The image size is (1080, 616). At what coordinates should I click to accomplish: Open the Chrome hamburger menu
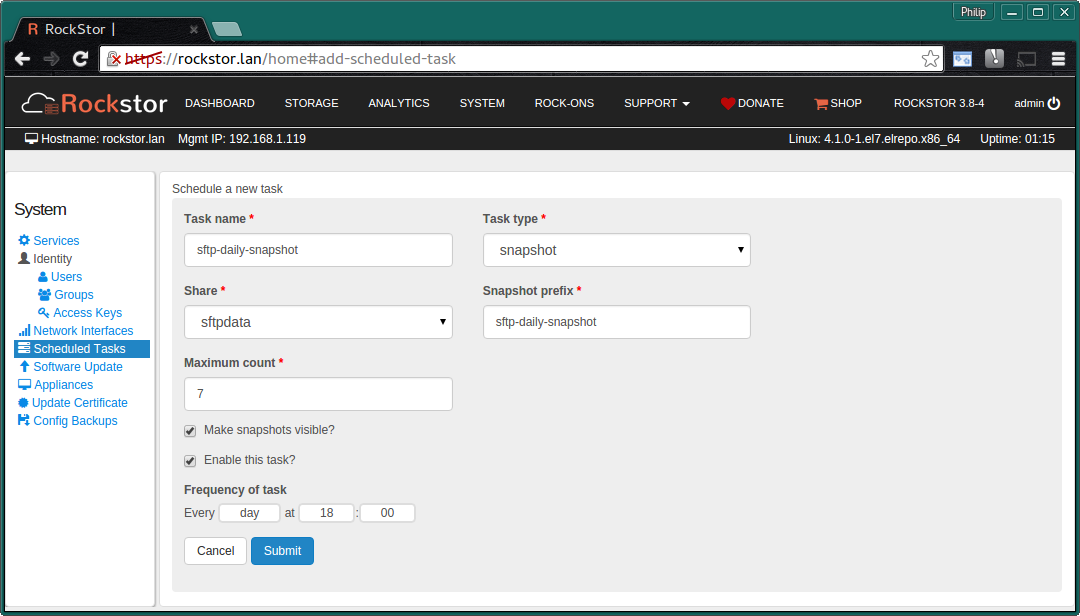pyautogui.click(x=1059, y=59)
